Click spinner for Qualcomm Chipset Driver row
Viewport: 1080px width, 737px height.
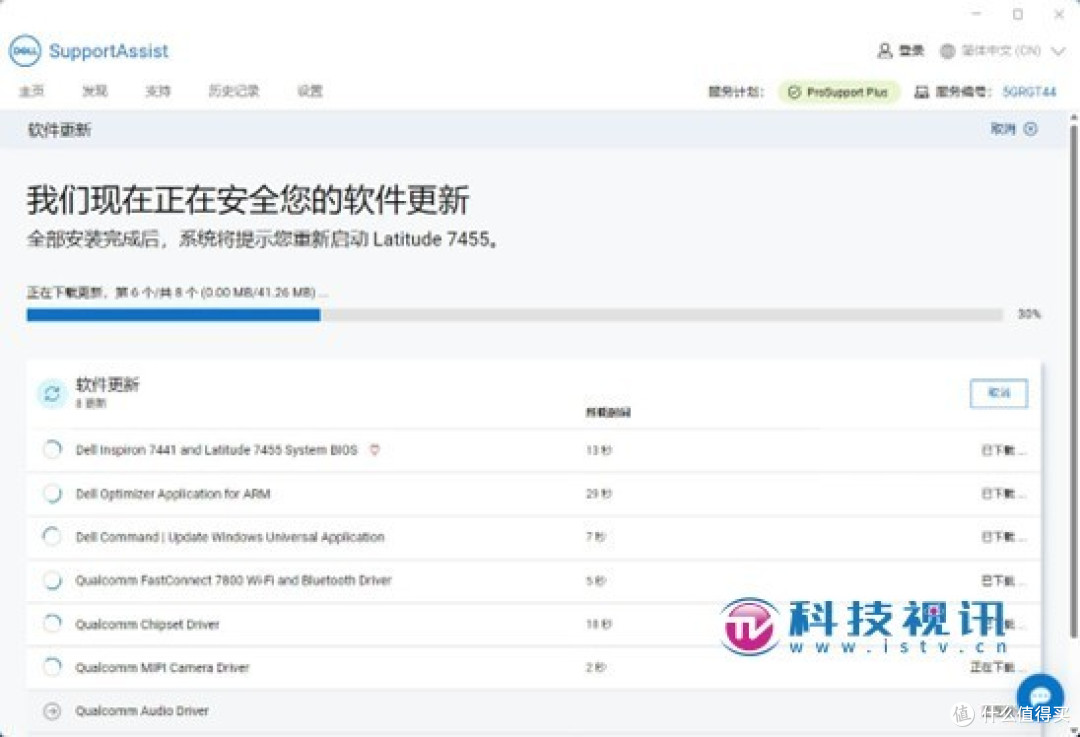click(52, 624)
